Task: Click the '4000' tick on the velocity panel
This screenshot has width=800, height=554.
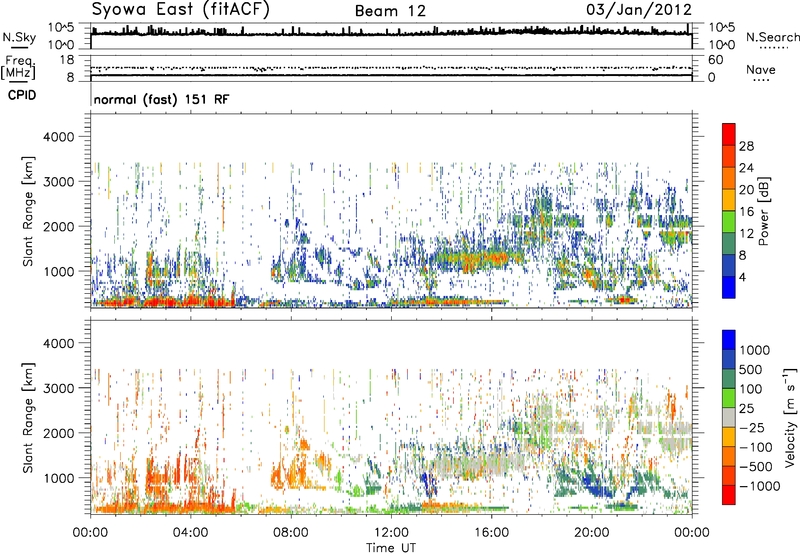Action: point(58,343)
